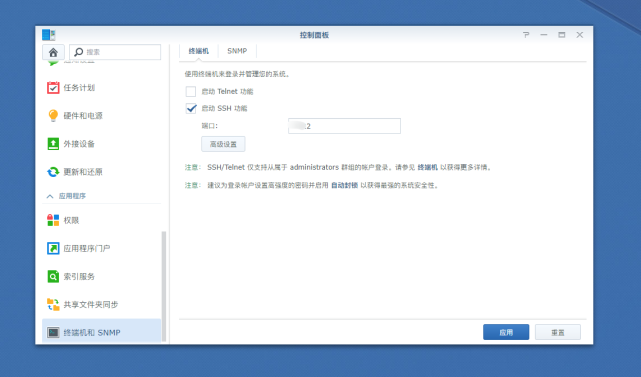The image size is (641, 377).
Task: Open the help question mark icon
Action: click(x=526, y=35)
